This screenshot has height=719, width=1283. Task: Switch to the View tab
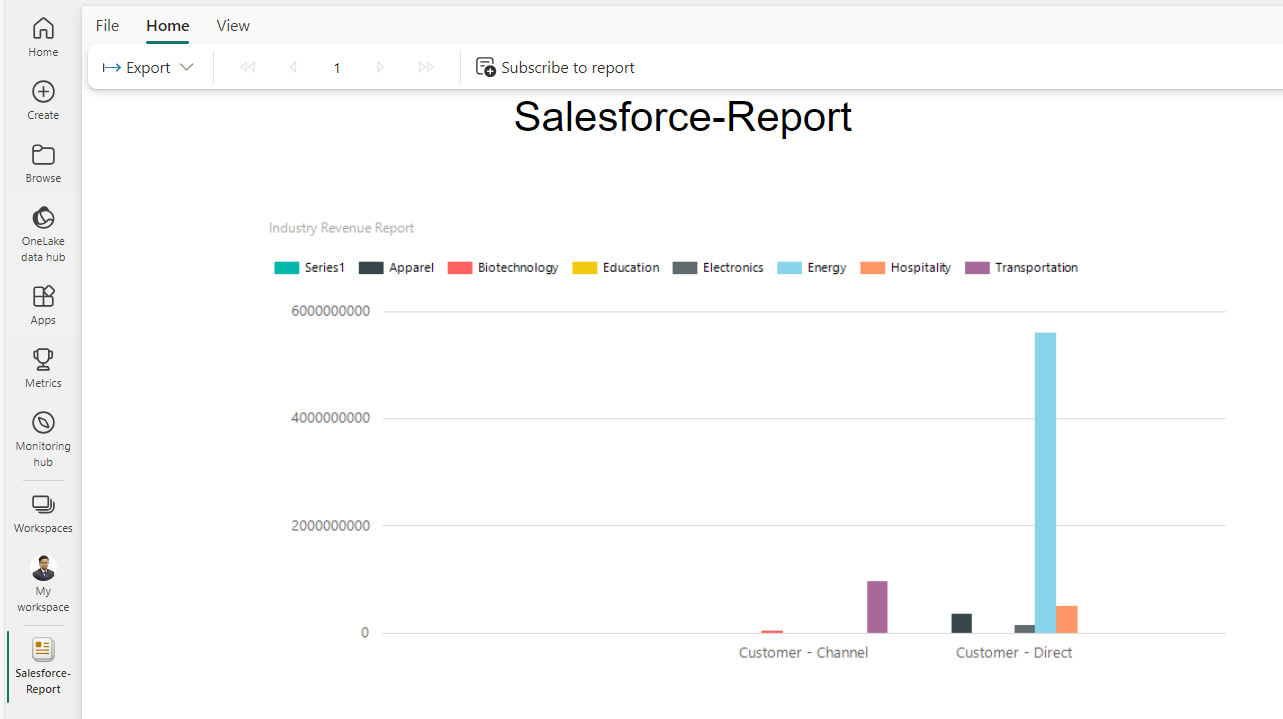(233, 26)
